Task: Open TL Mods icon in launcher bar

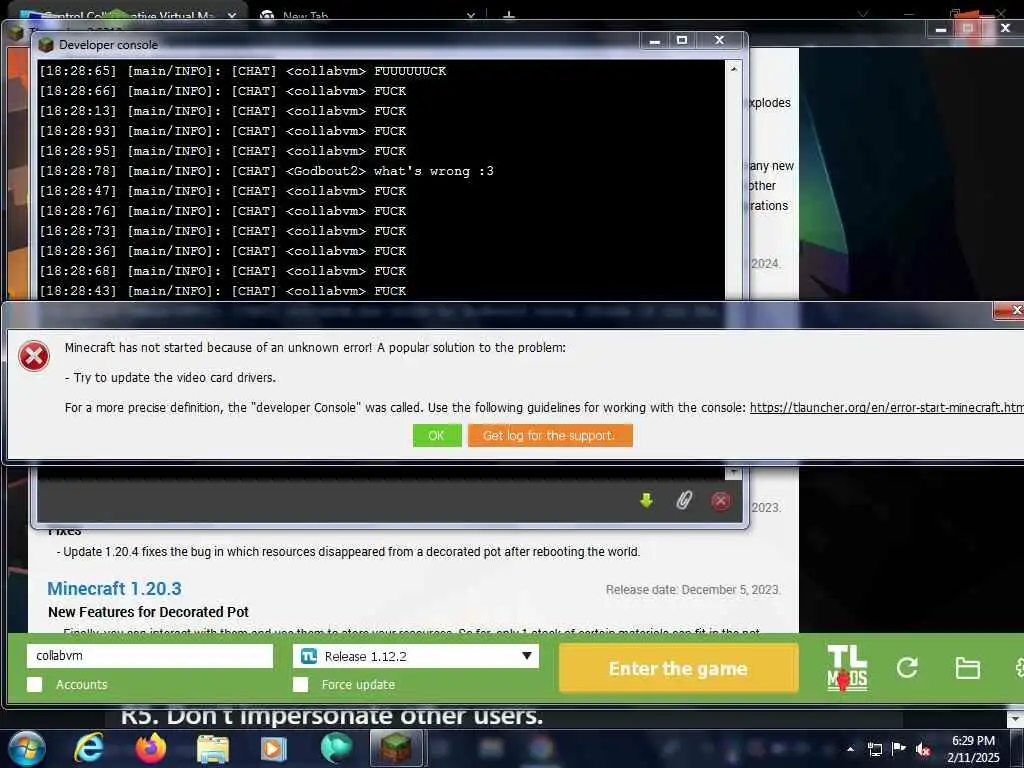Action: point(847,668)
